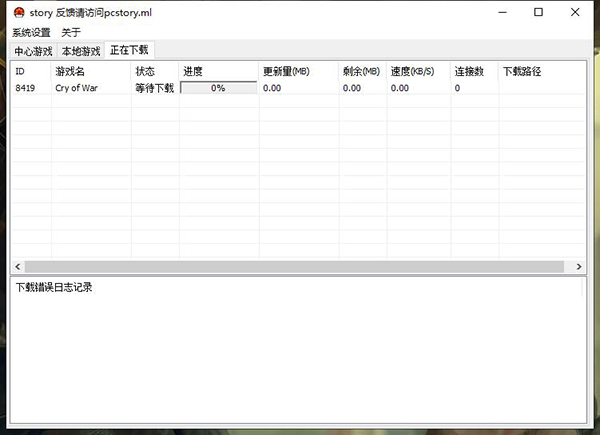Switch to the 中心游戏 tab

(33, 51)
